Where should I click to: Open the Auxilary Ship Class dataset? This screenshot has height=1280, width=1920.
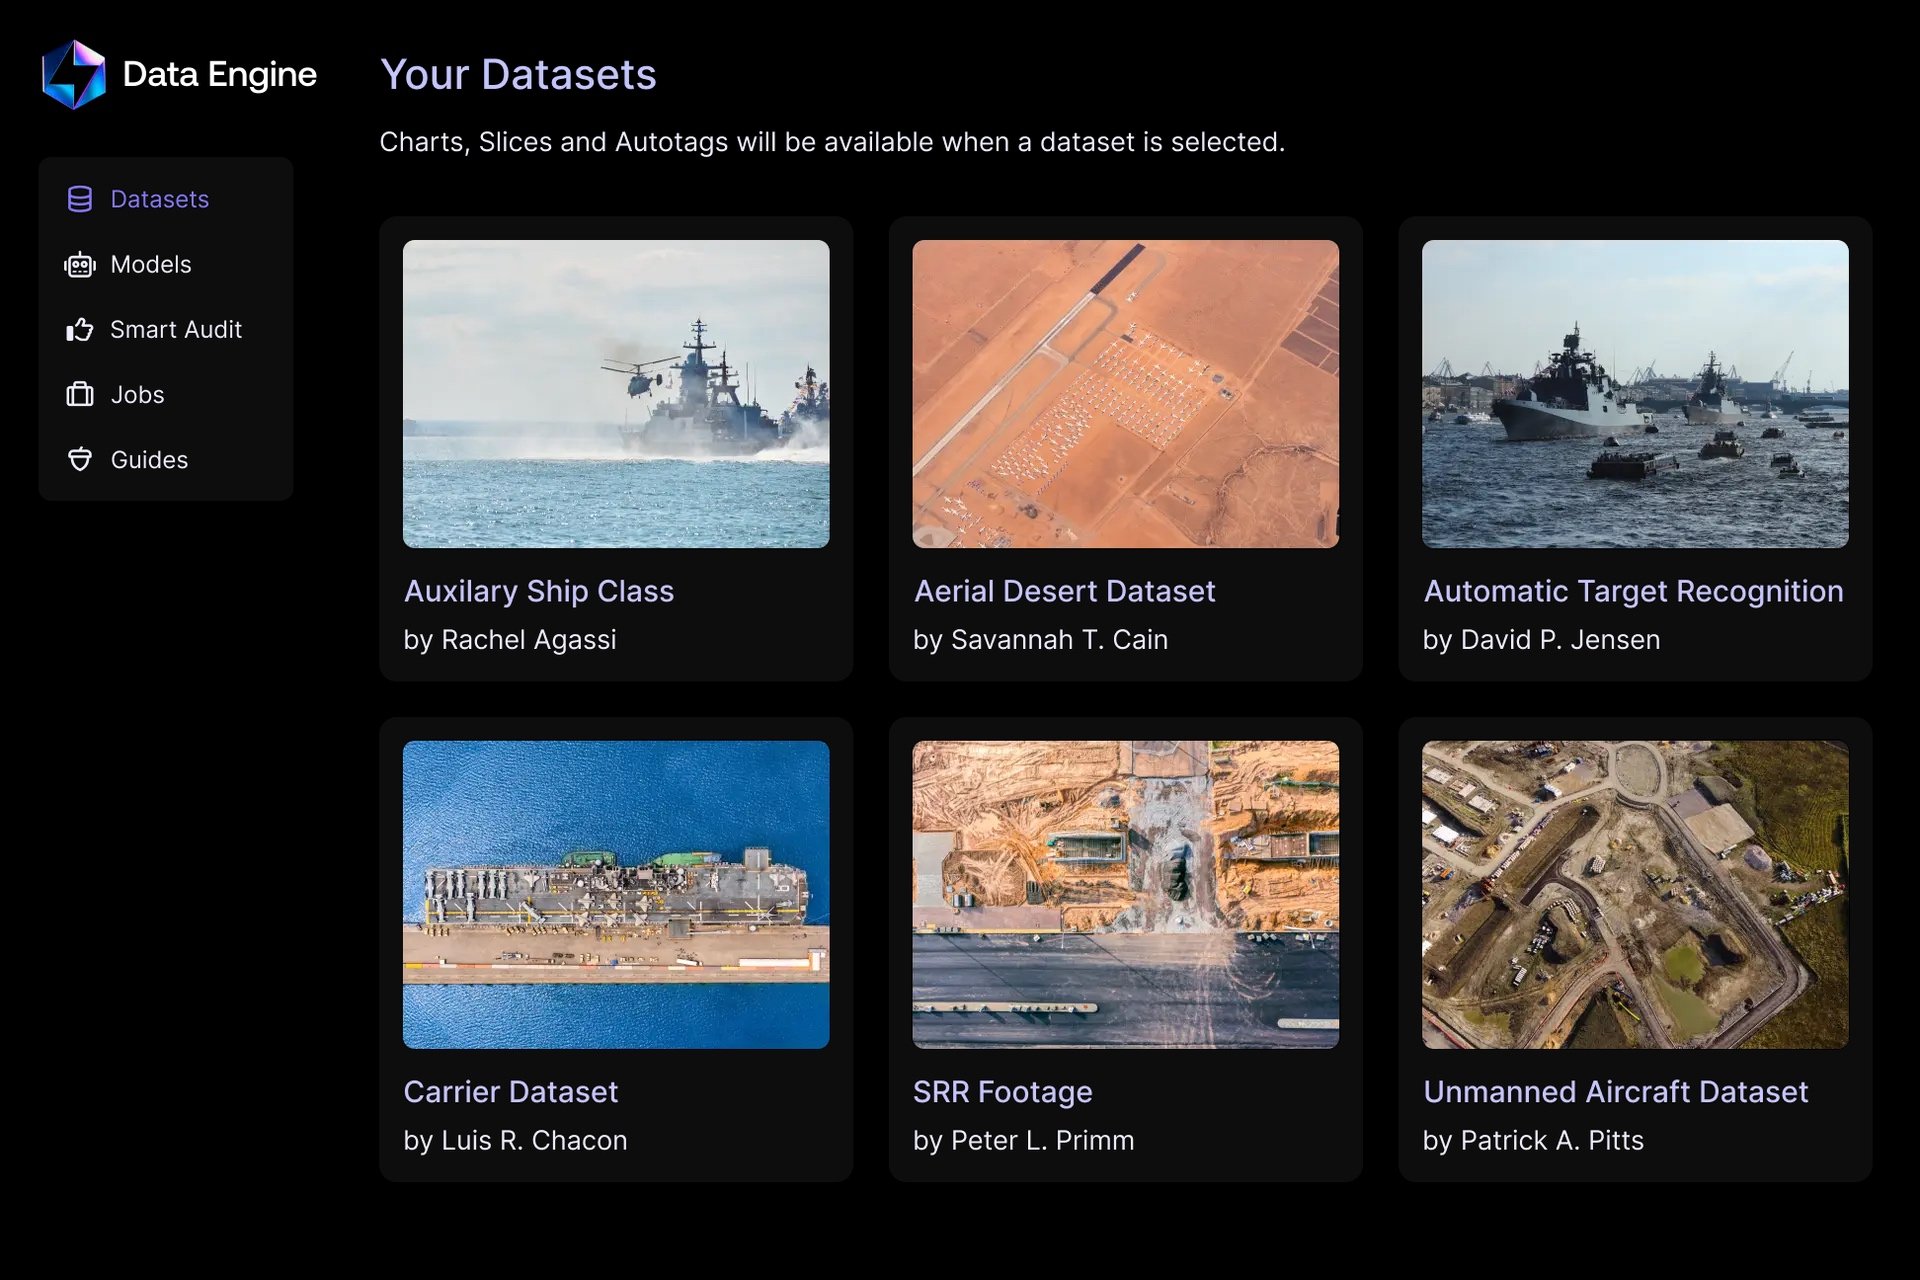tap(539, 591)
